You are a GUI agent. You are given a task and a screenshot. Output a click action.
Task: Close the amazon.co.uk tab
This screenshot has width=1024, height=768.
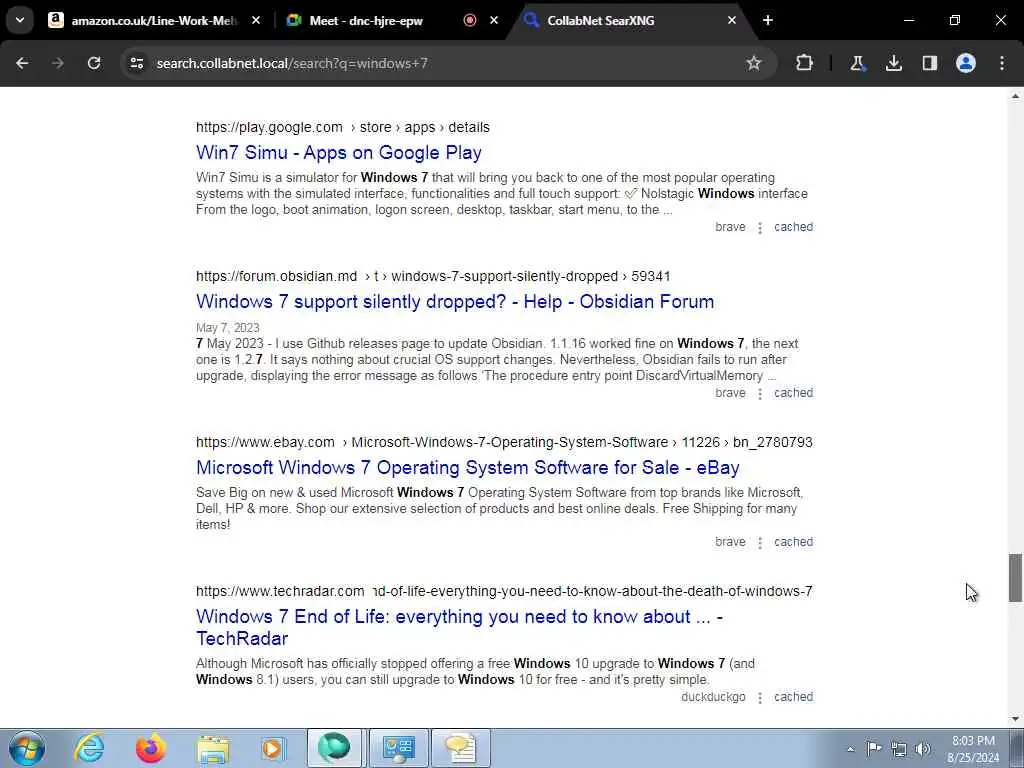coord(256,20)
